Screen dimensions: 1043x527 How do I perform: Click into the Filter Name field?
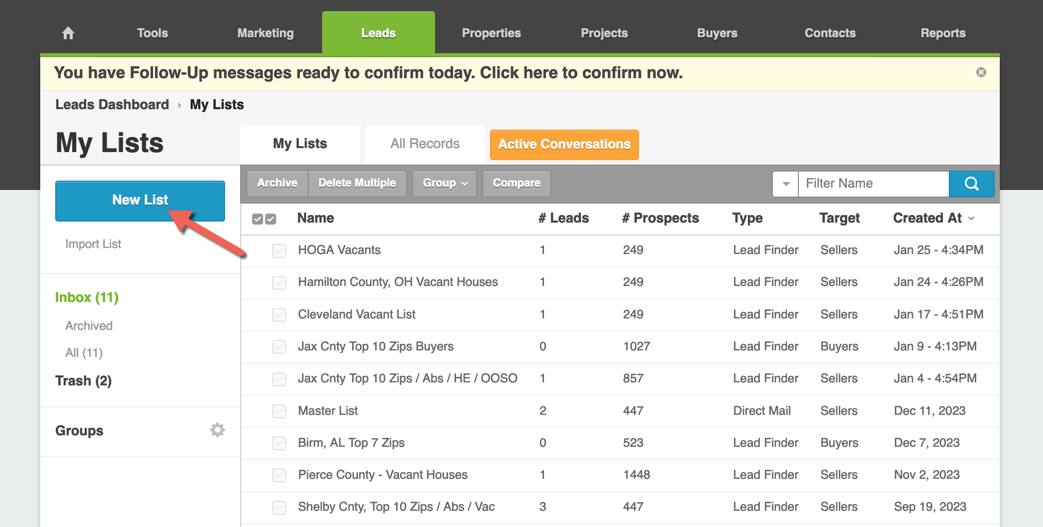point(872,184)
